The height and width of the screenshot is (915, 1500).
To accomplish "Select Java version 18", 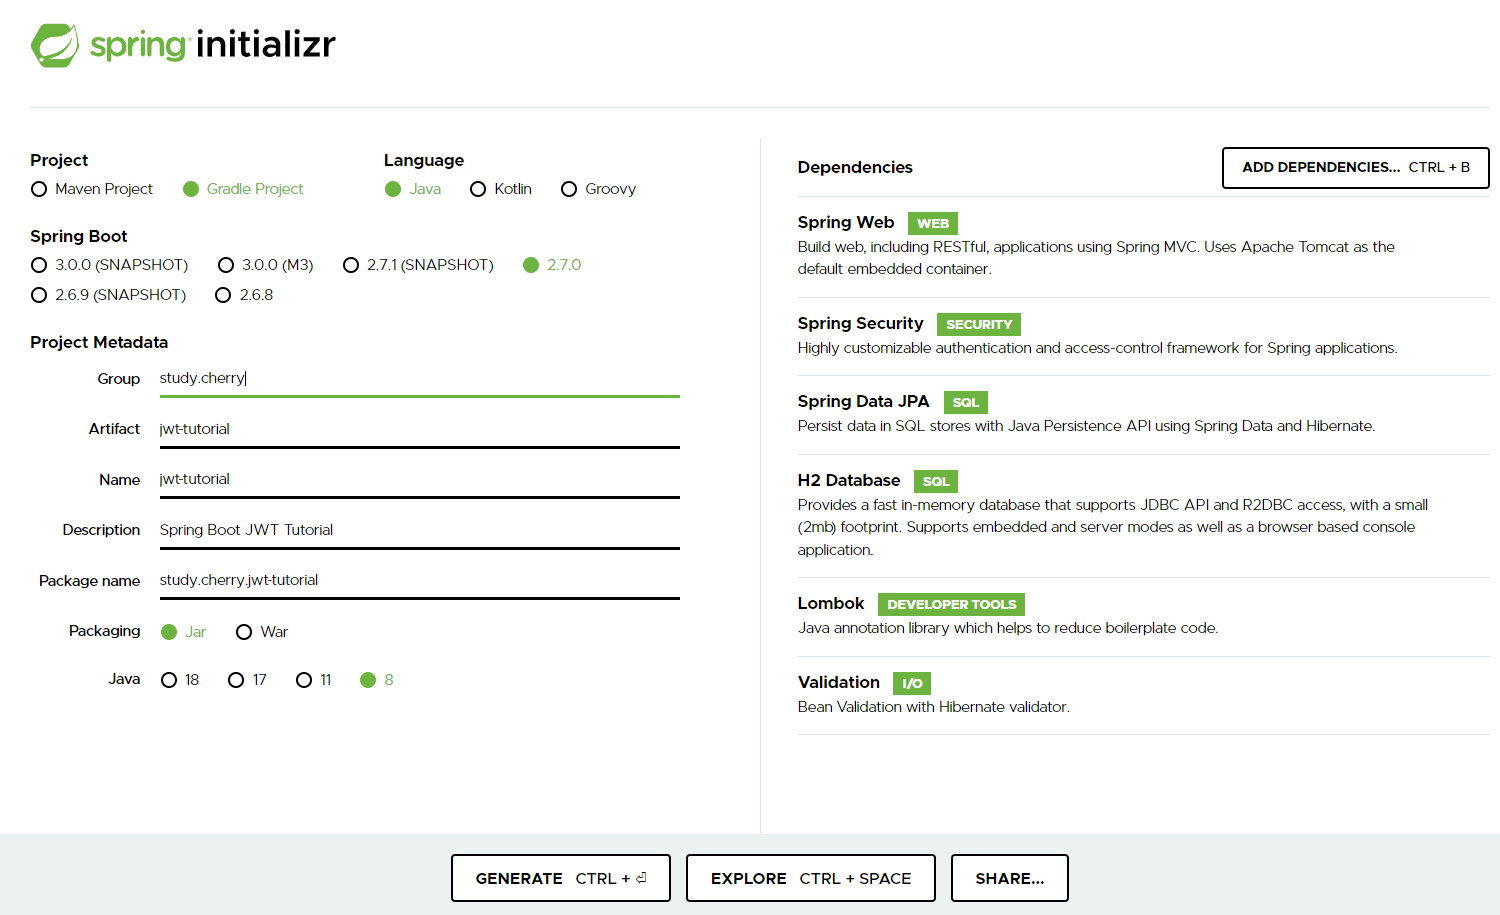I will pos(180,680).
